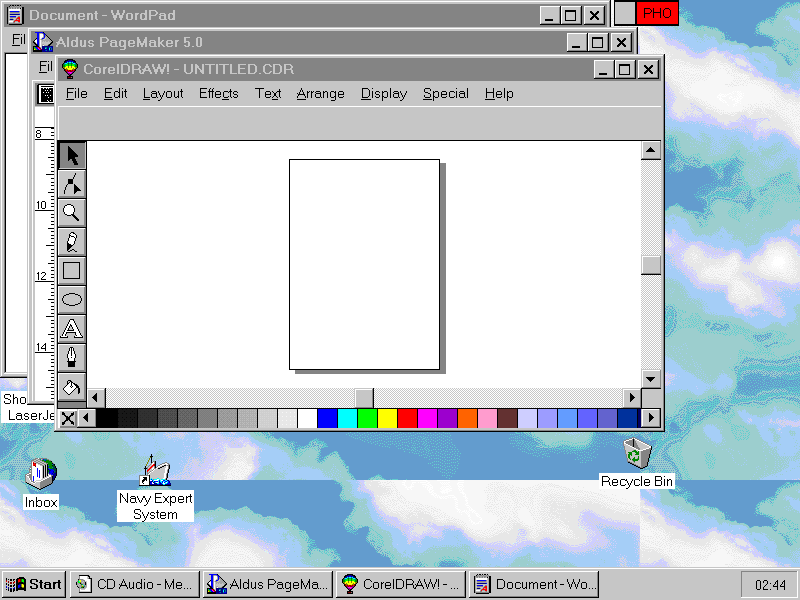Screen dimensions: 800x600
Task: Pick the blue palette swatch
Action: pos(327,419)
